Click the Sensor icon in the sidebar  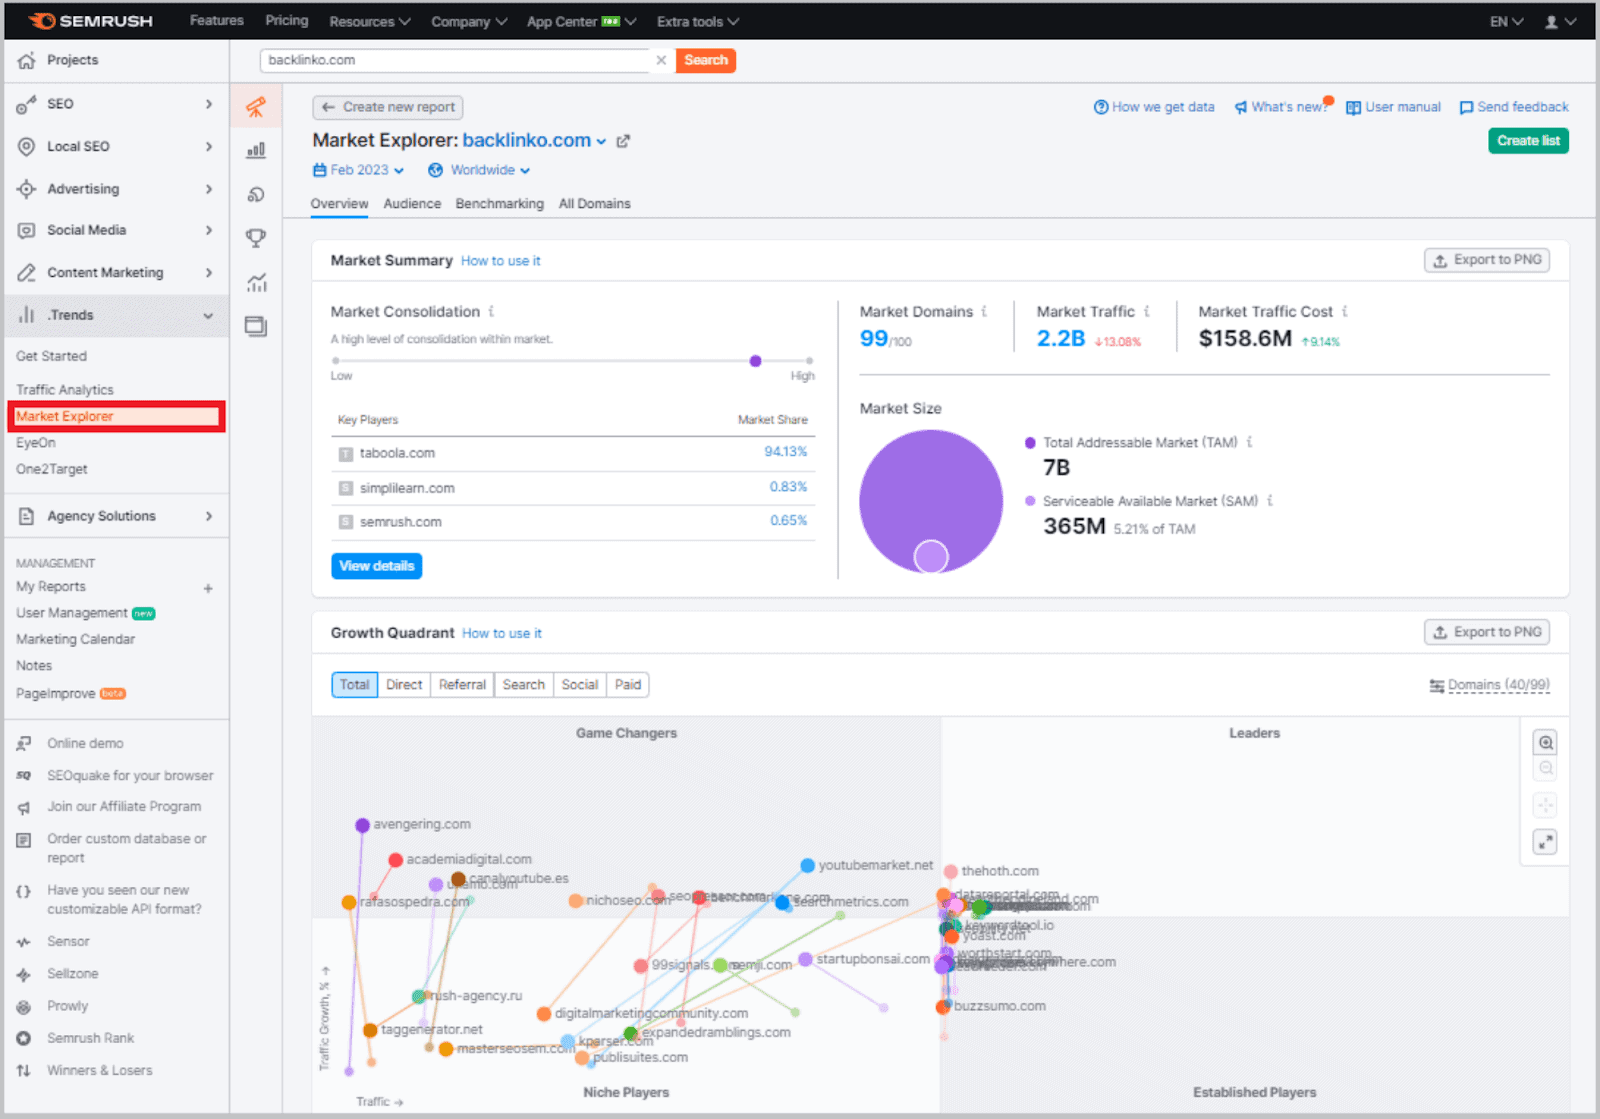tap(24, 942)
